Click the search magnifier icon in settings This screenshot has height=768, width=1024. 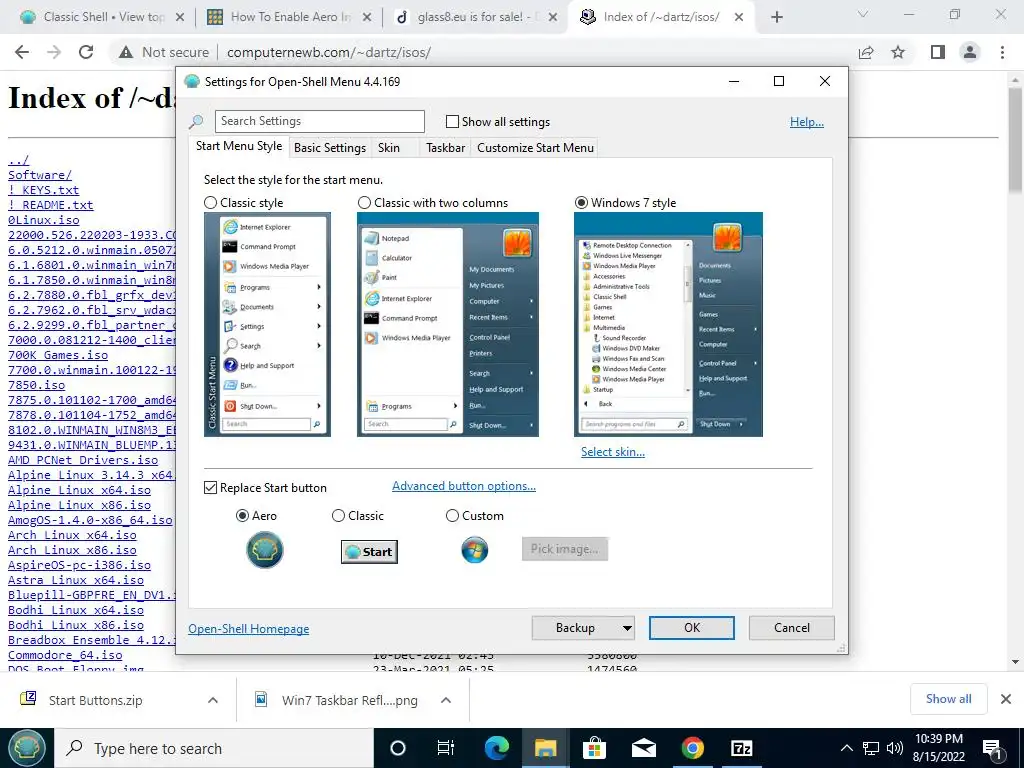click(x=195, y=122)
